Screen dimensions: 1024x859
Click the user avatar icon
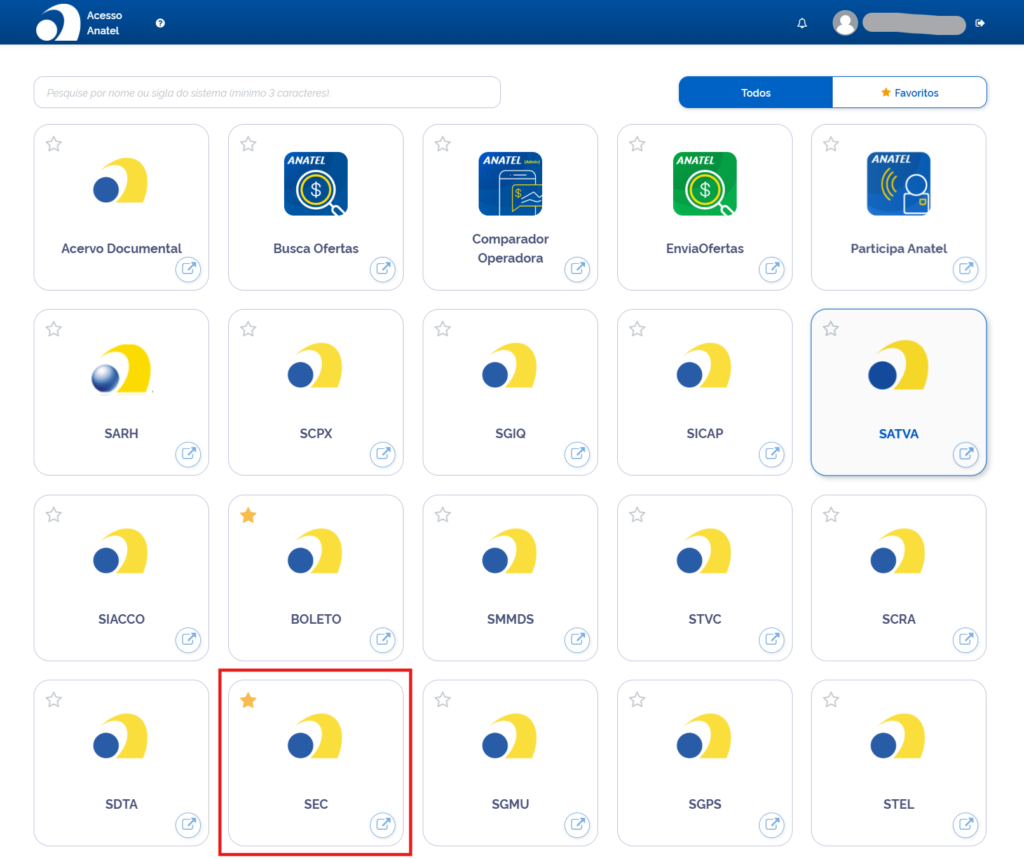coord(845,23)
